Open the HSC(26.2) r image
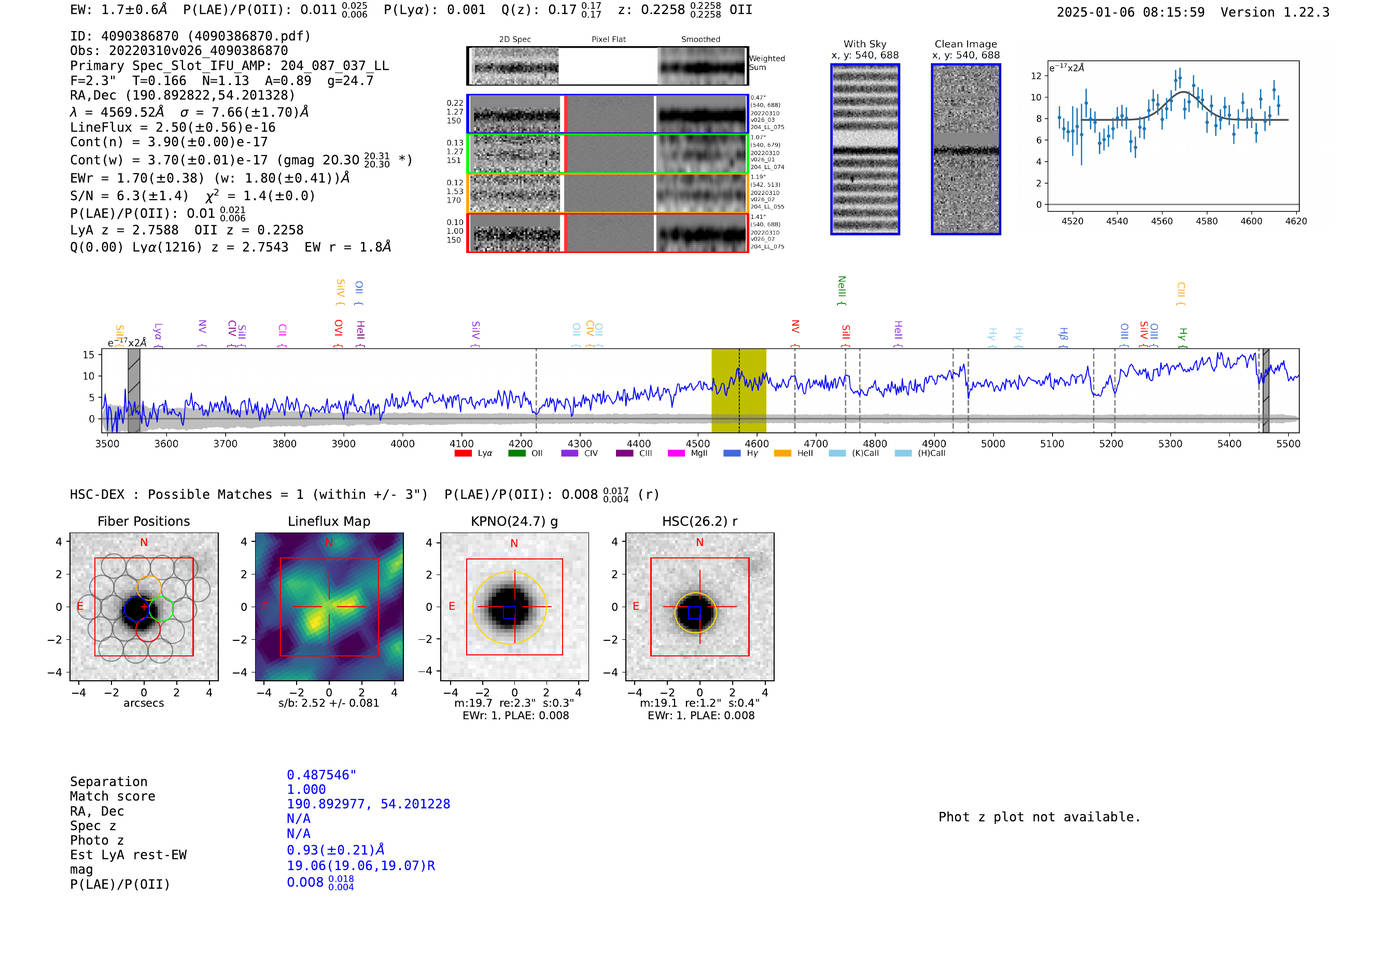1400x953 pixels. click(699, 607)
